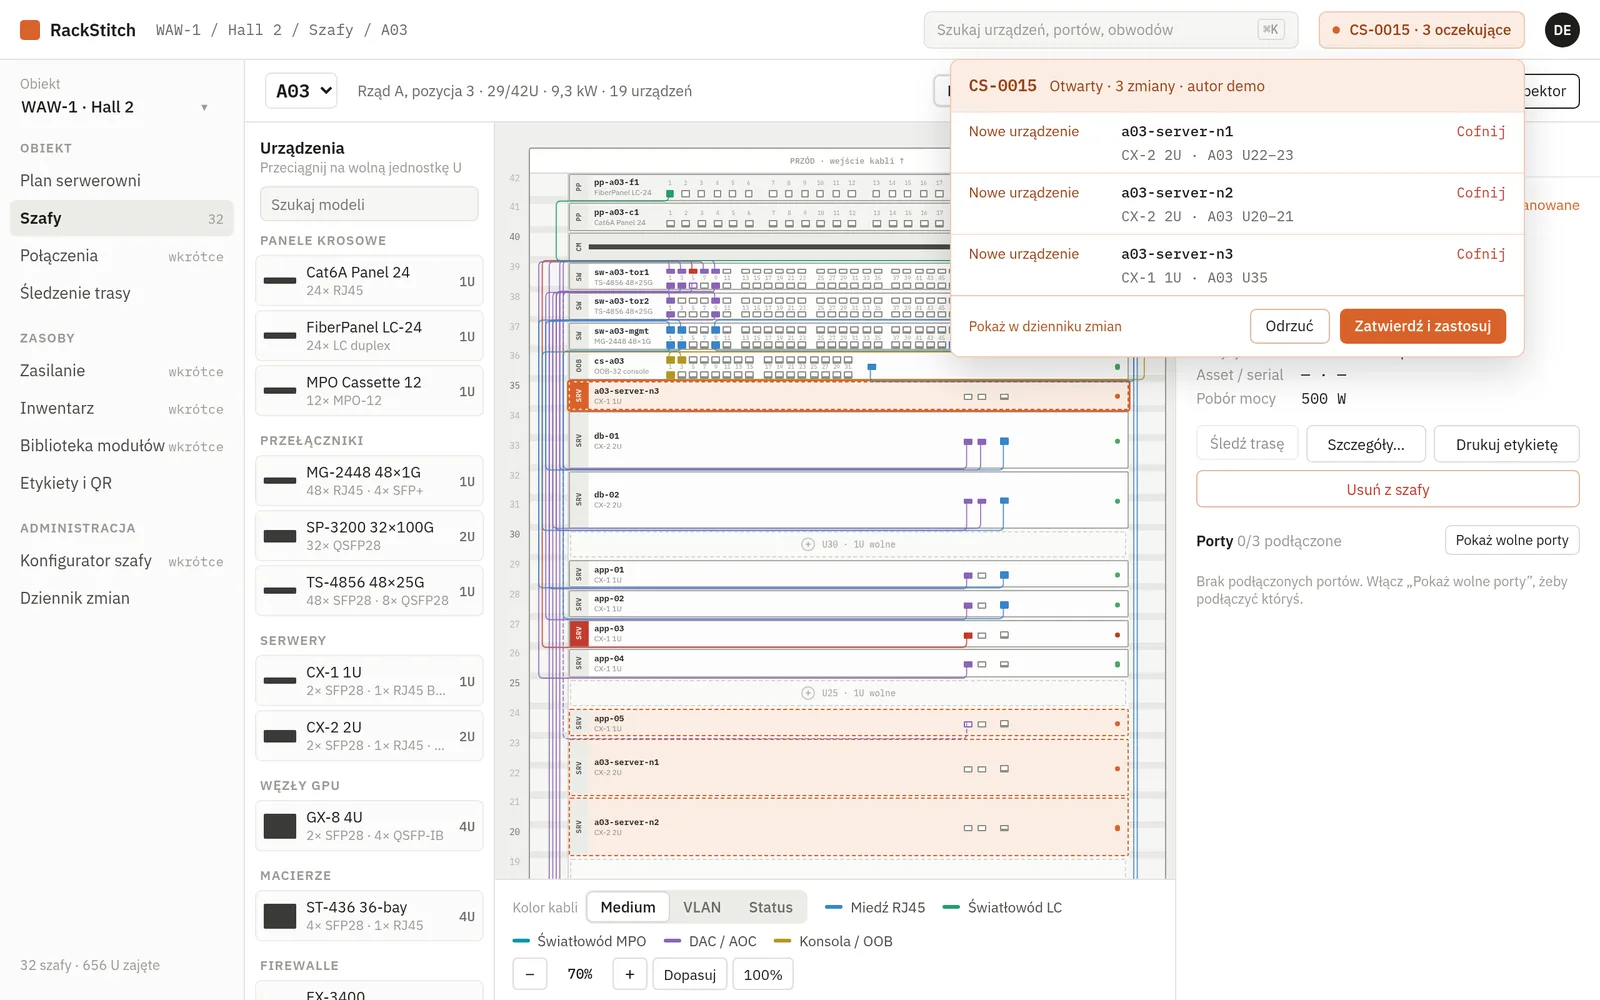Click the MG-2448 48×1G switch icon
The image size is (1600, 1000).
pos(280,481)
